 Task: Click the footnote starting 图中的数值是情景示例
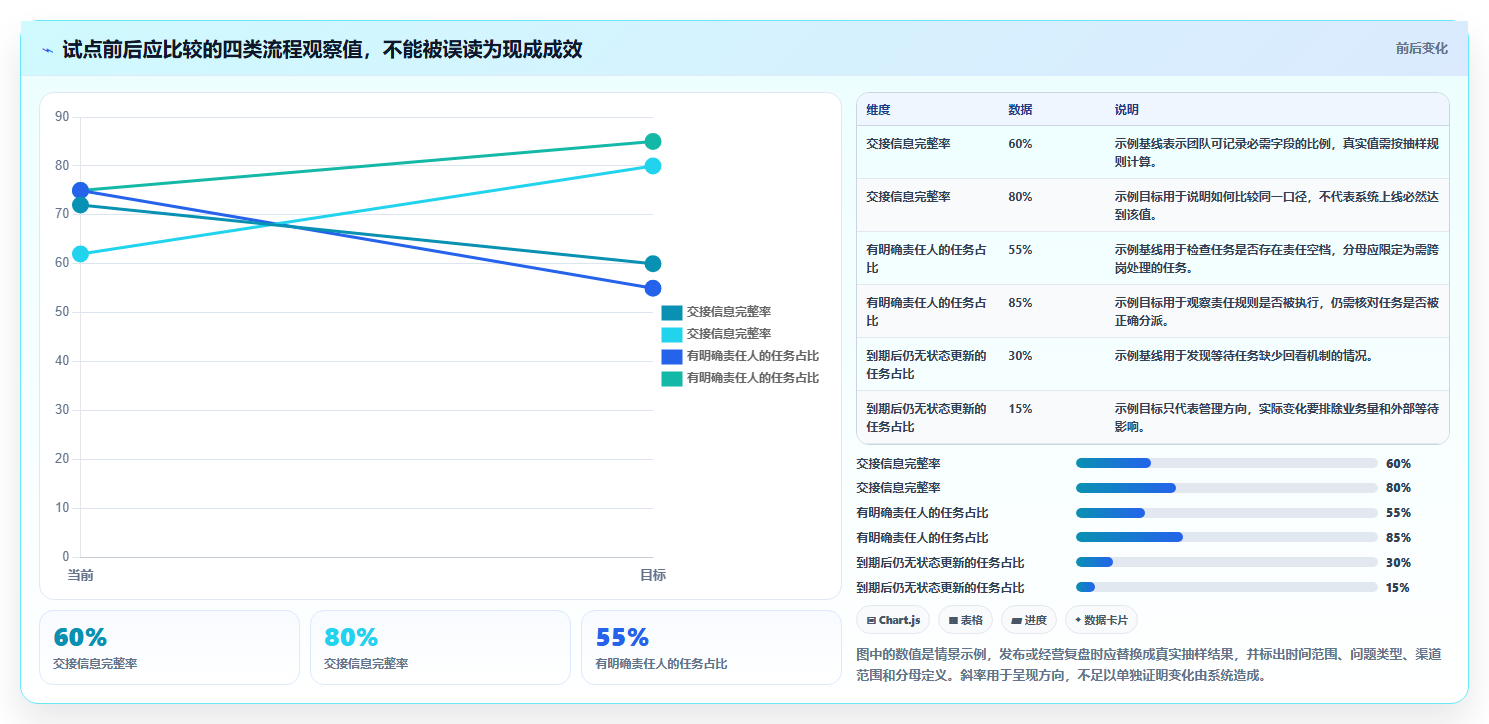(x=1149, y=663)
